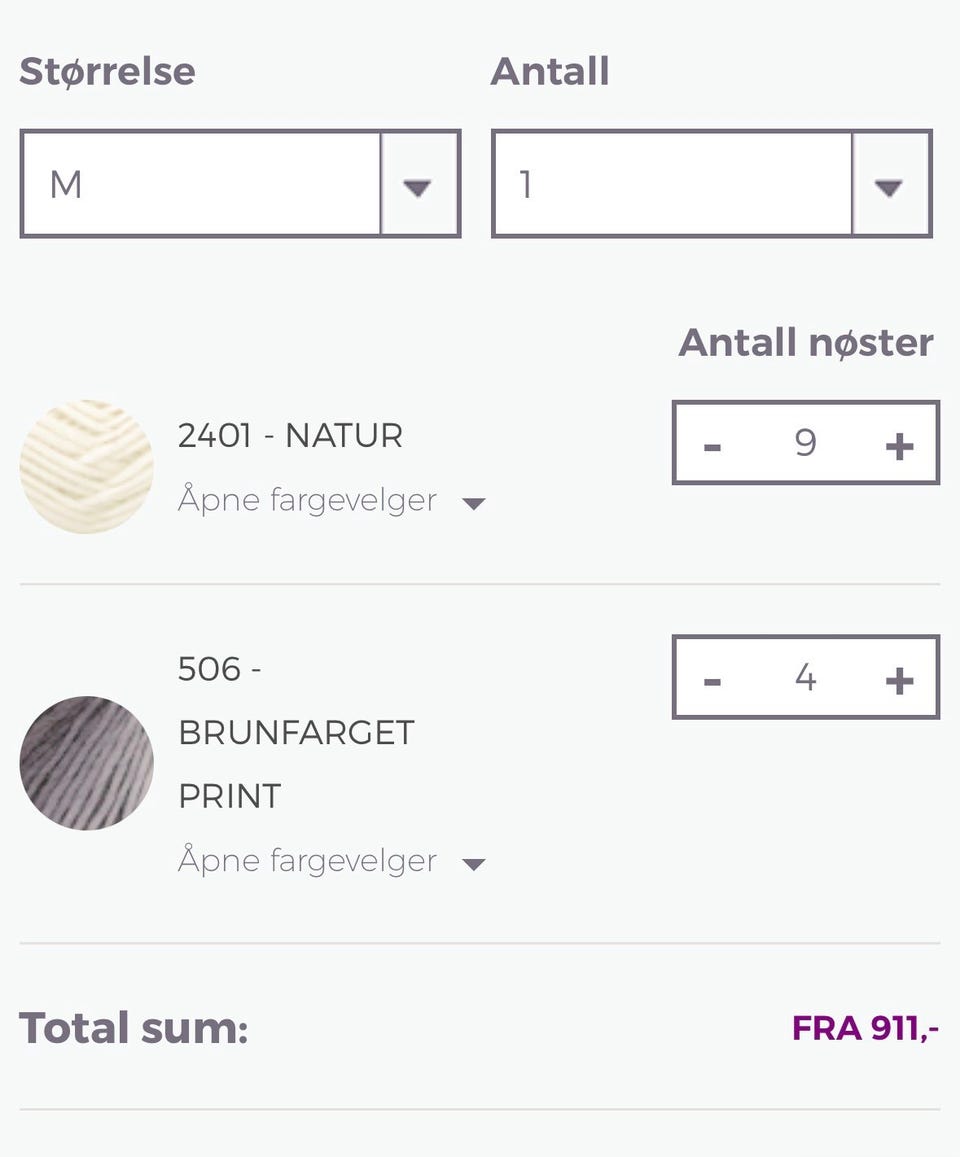The height and width of the screenshot is (1157, 960).
Task: Increase BRUNFARGET PRINT skein count
Action: coord(900,680)
